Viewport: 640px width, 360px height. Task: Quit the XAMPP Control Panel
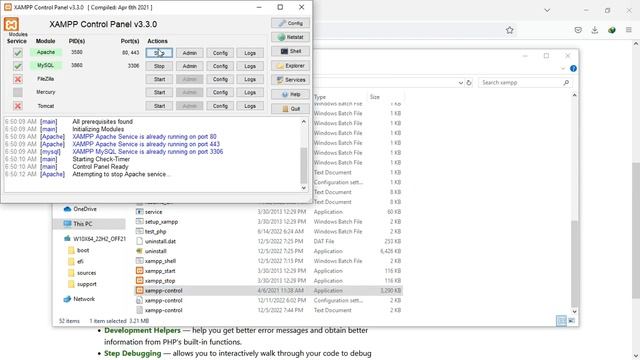point(290,109)
